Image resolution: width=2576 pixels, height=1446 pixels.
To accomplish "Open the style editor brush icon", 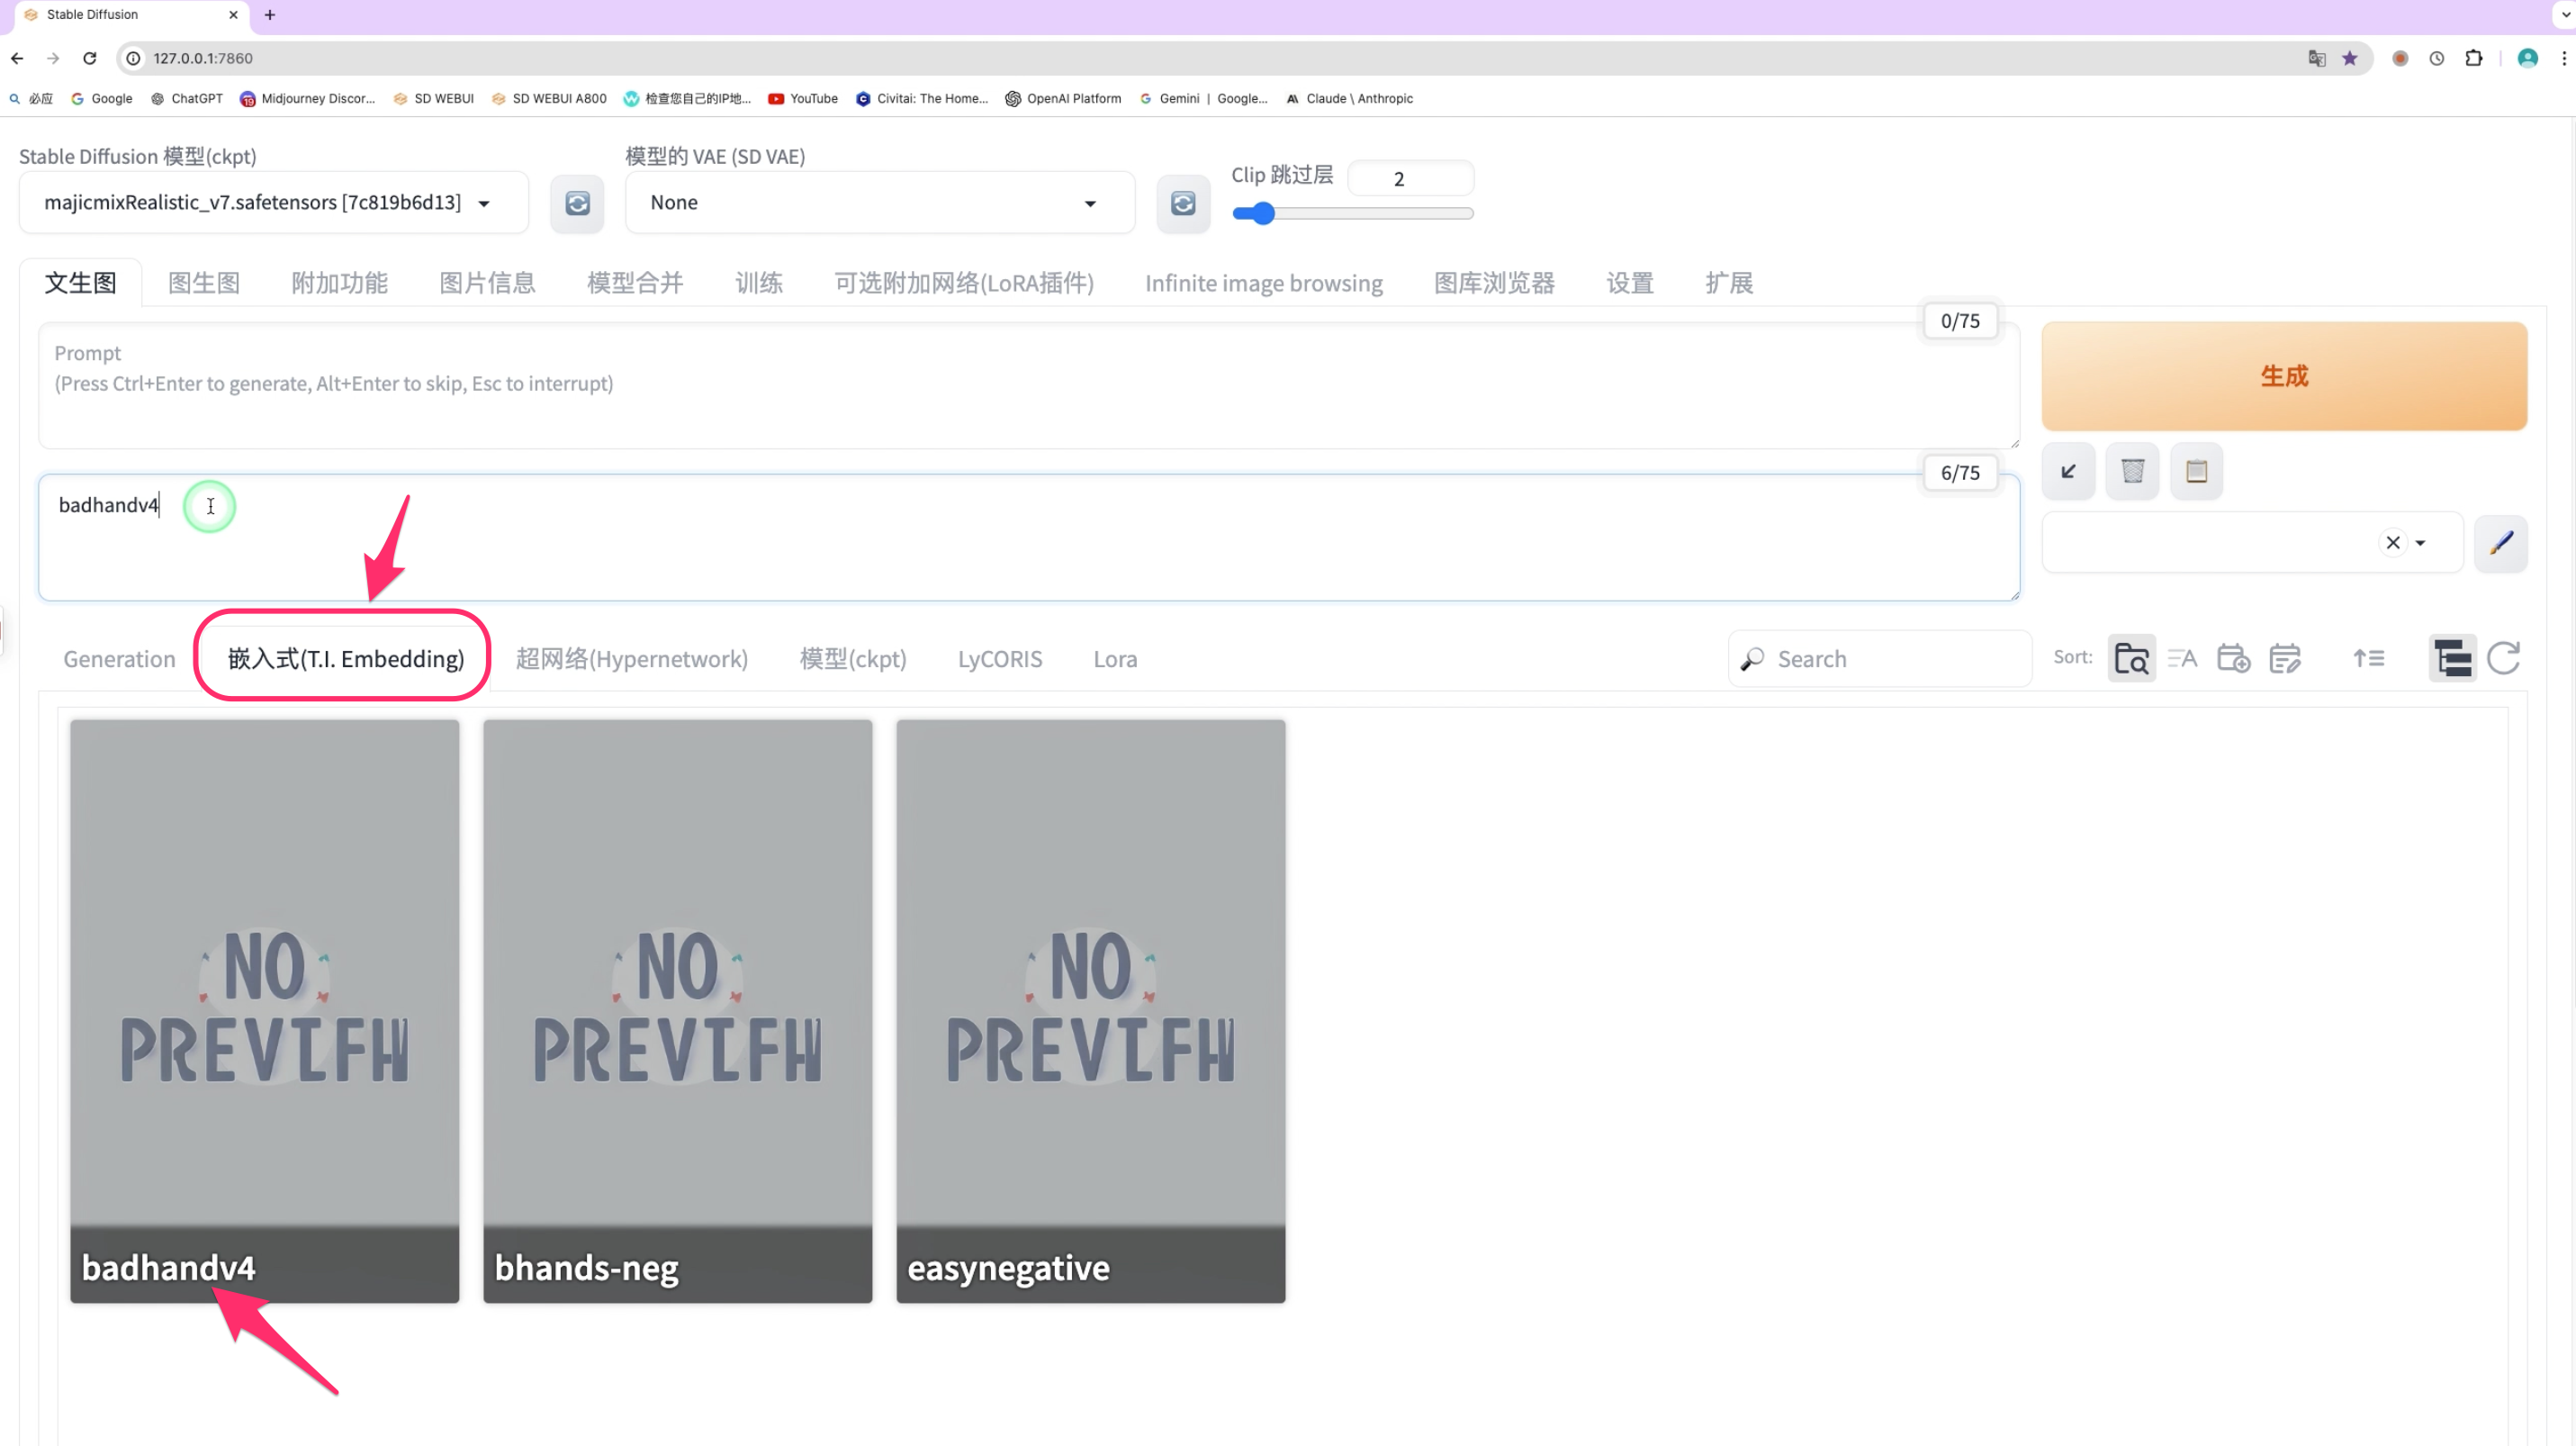I will tap(2501, 543).
